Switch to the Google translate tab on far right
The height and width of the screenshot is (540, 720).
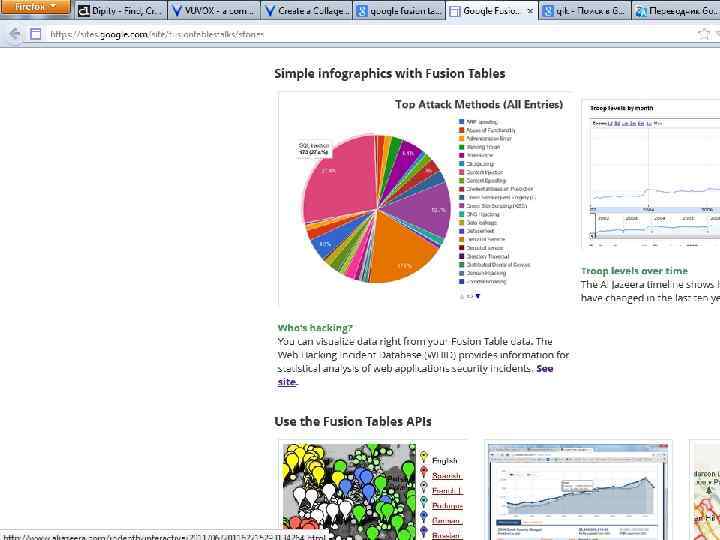(676, 11)
